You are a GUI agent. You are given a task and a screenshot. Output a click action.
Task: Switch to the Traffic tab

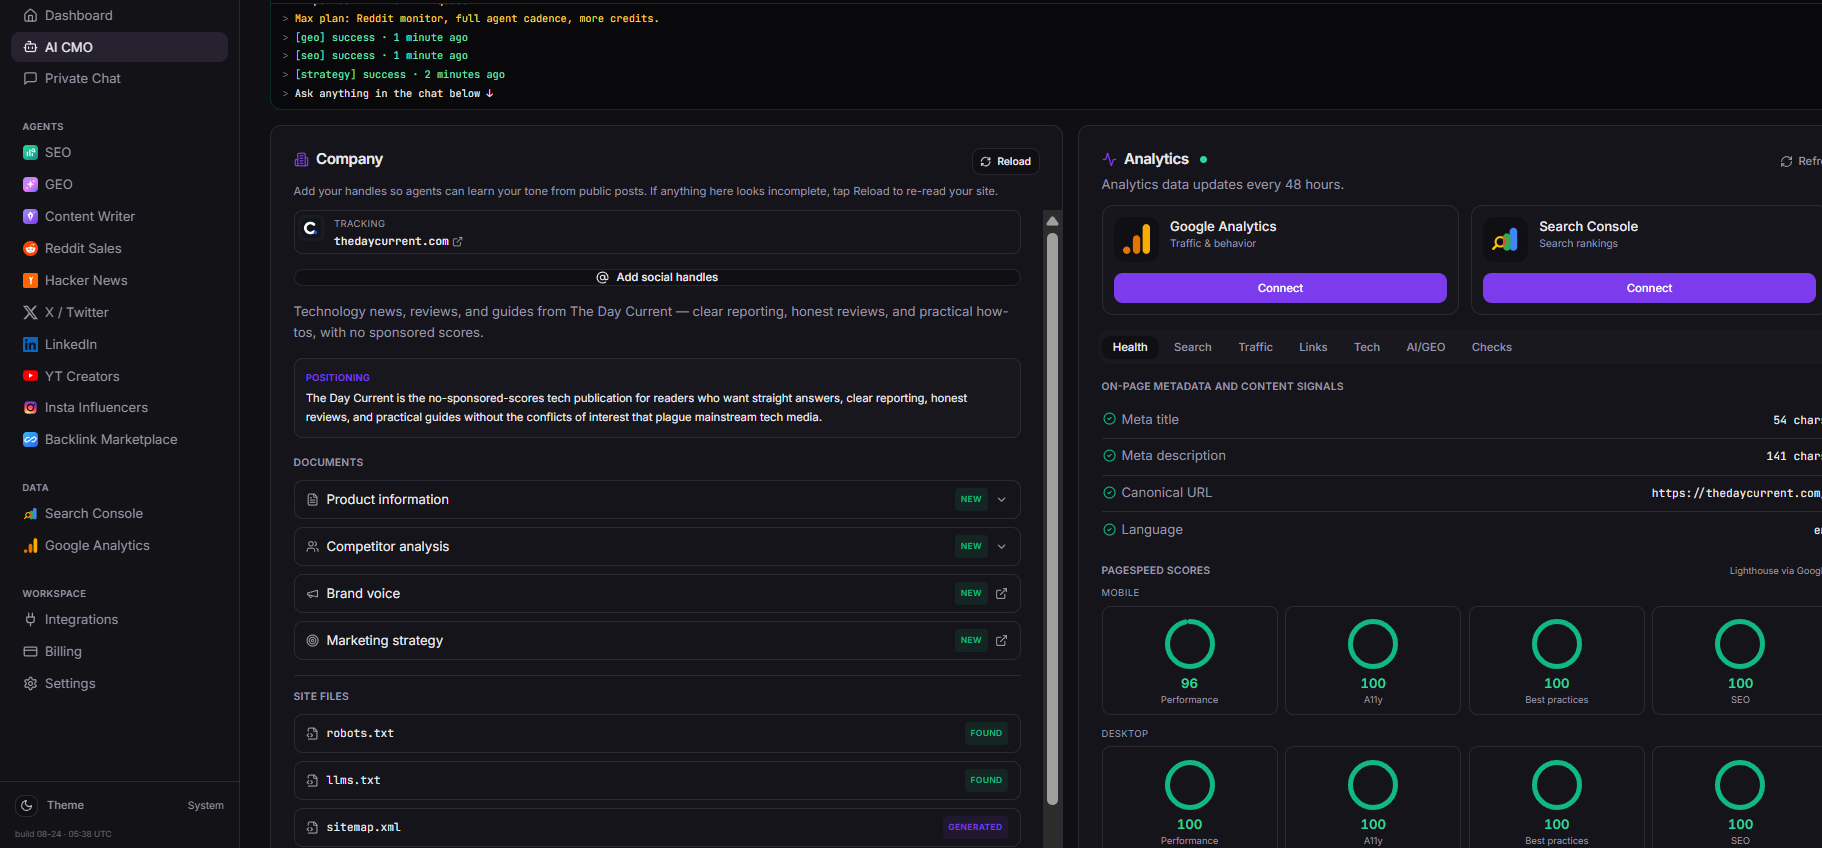[x=1255, y=347]
